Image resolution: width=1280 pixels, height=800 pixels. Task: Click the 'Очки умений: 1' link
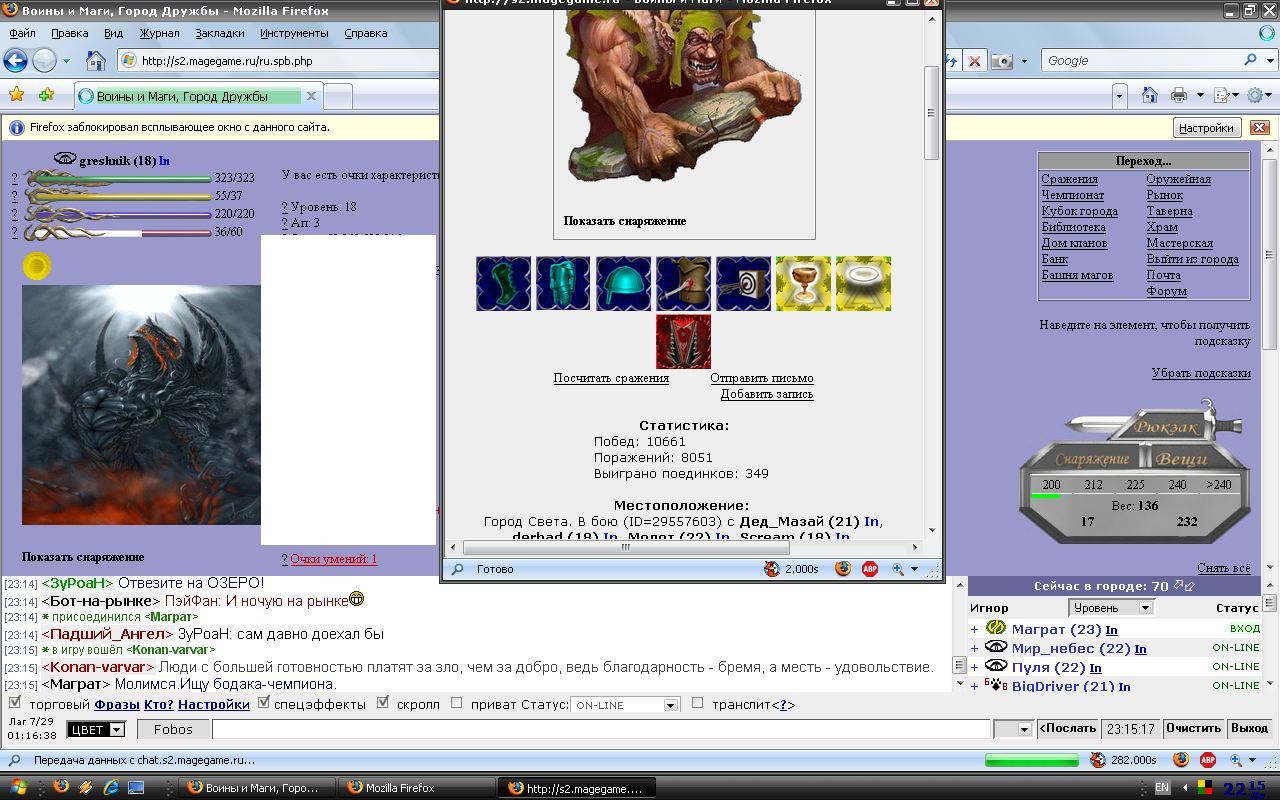coord(334,559)
